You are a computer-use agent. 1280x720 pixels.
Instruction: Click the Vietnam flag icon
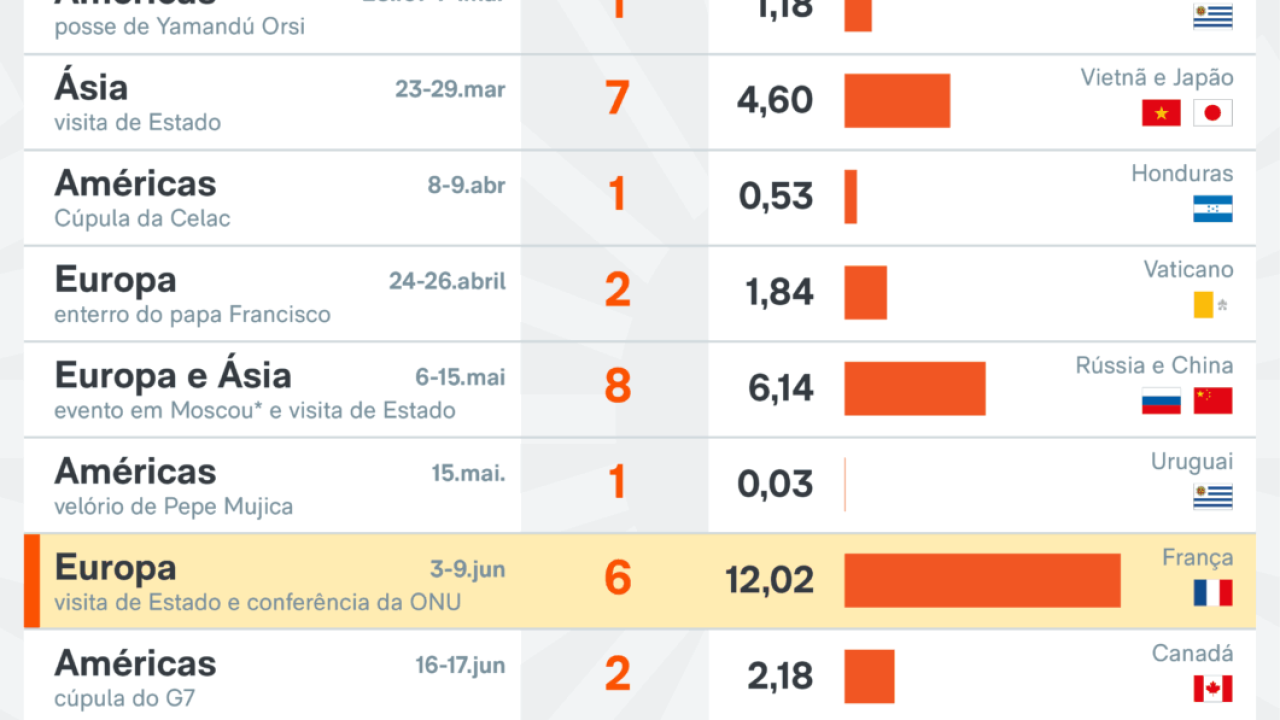(x=1161, y=113)
